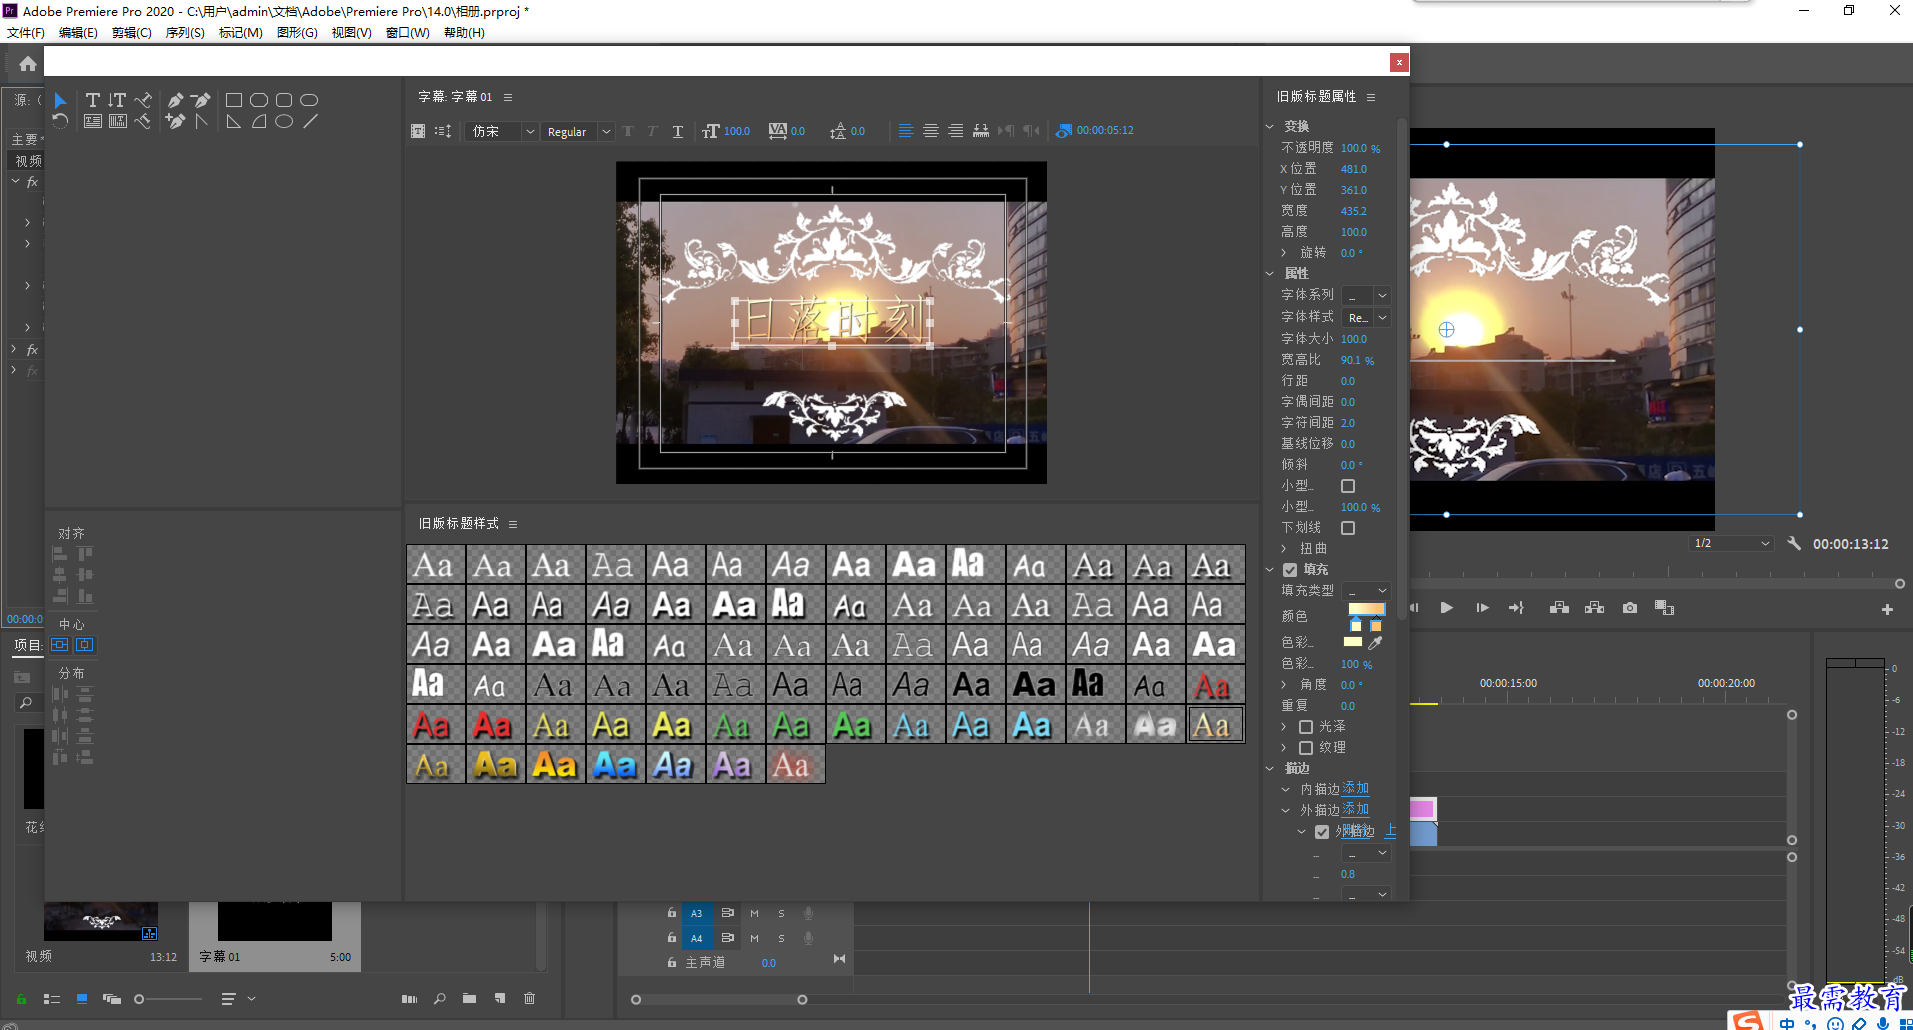Go to Home screen icon

27,64
